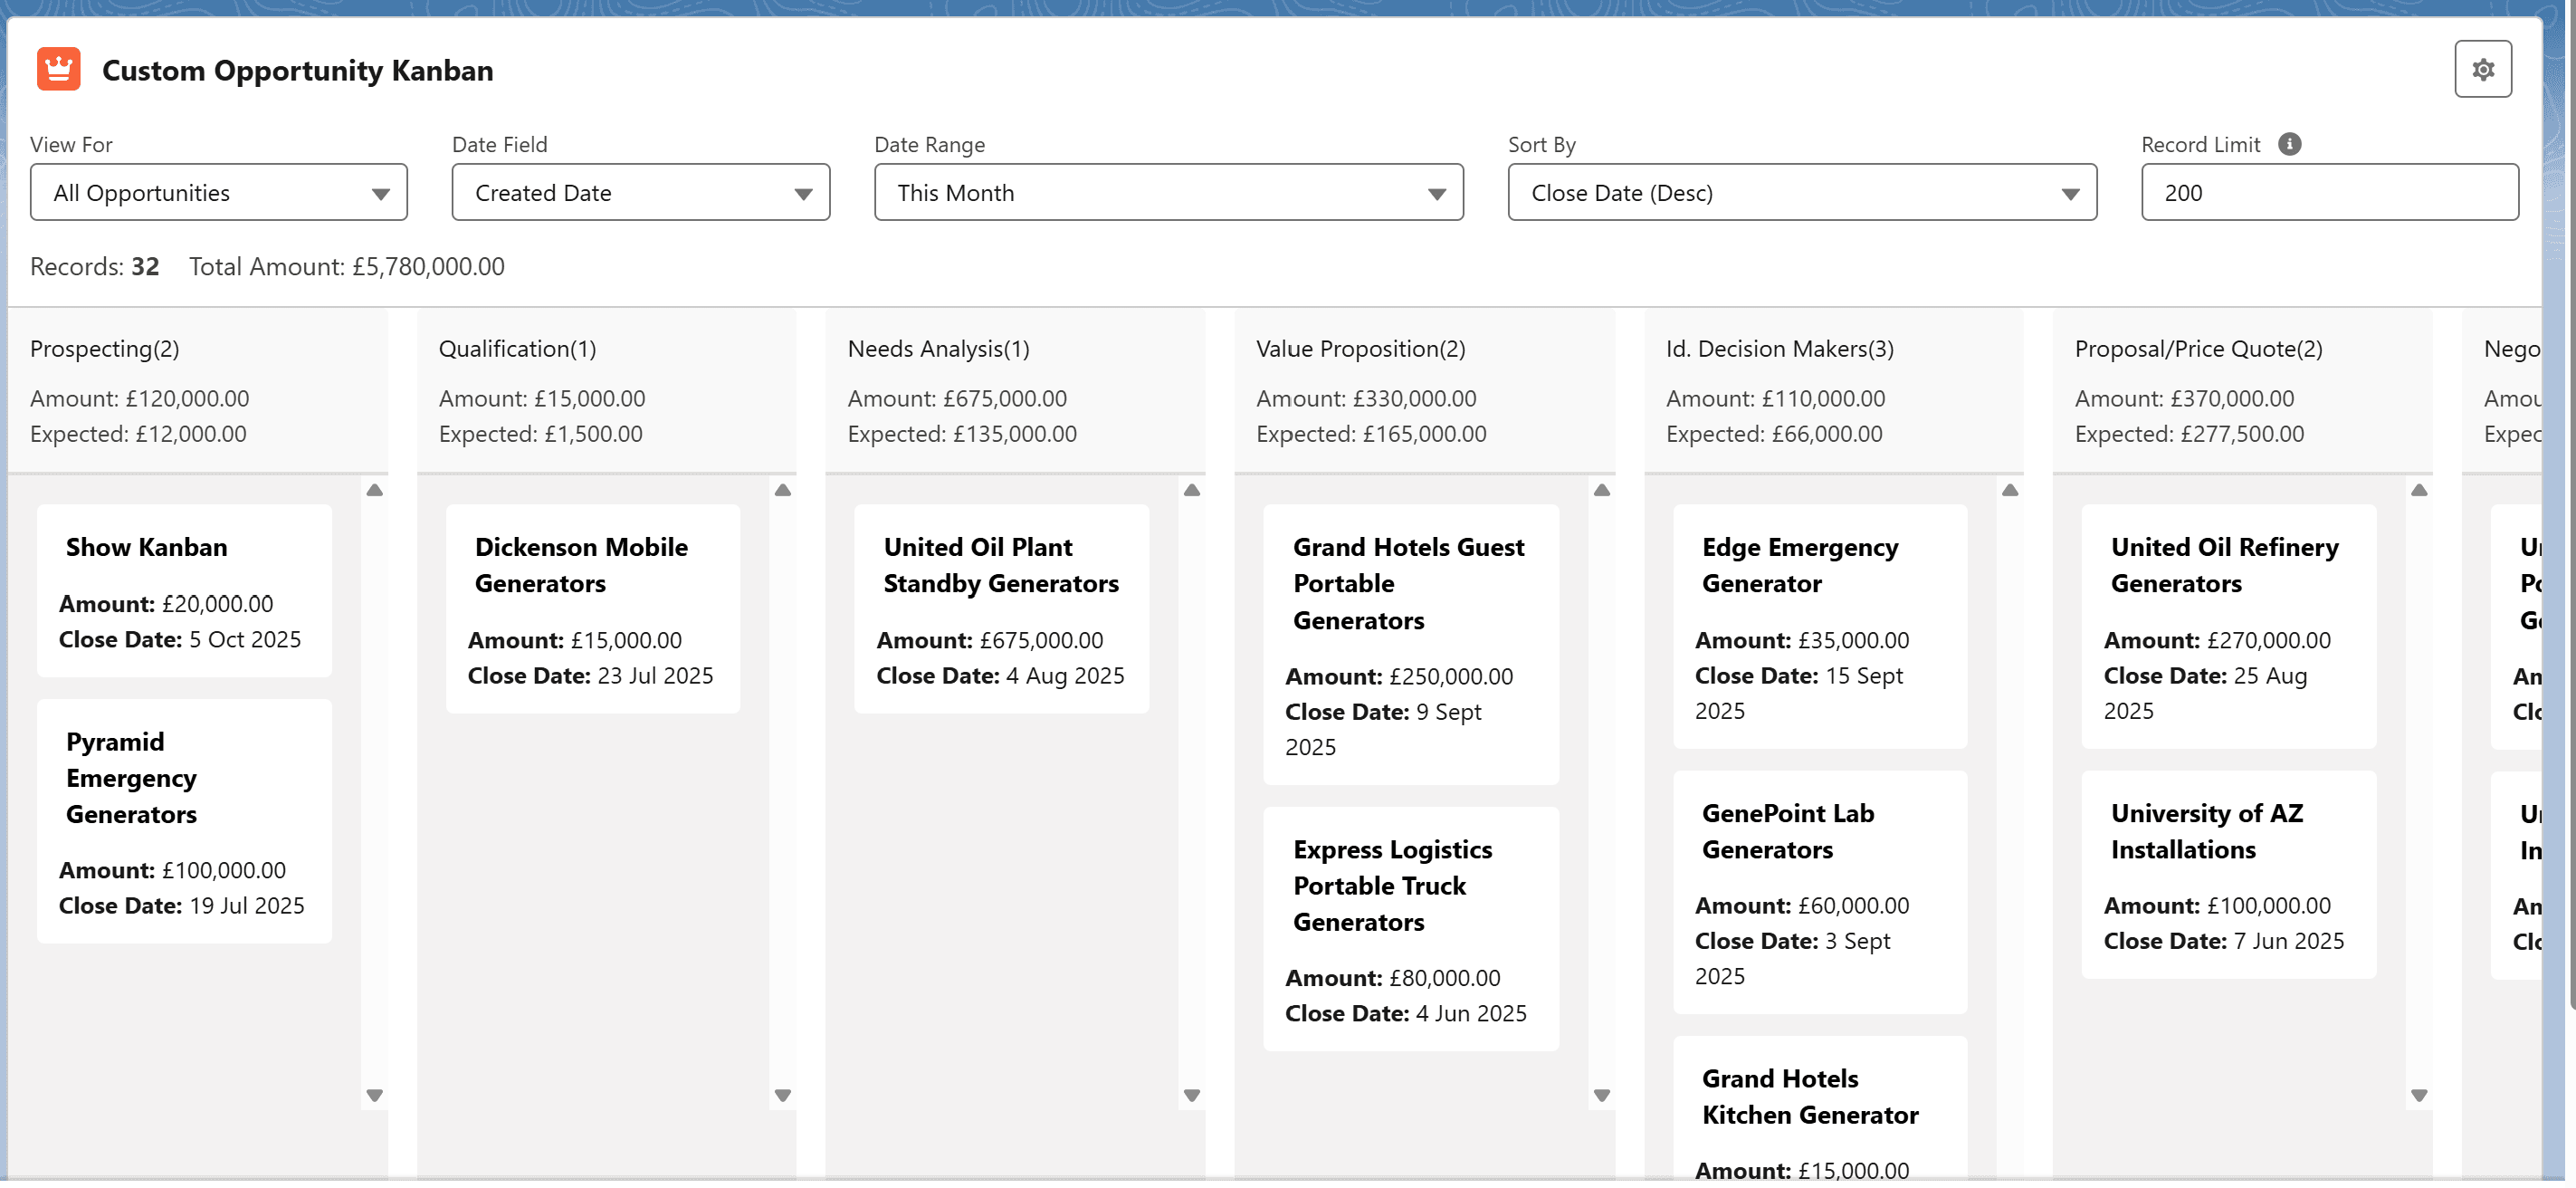
Task: Click scroll-up arrow in Id. Decision Makers column
Action: (2010, 490)
